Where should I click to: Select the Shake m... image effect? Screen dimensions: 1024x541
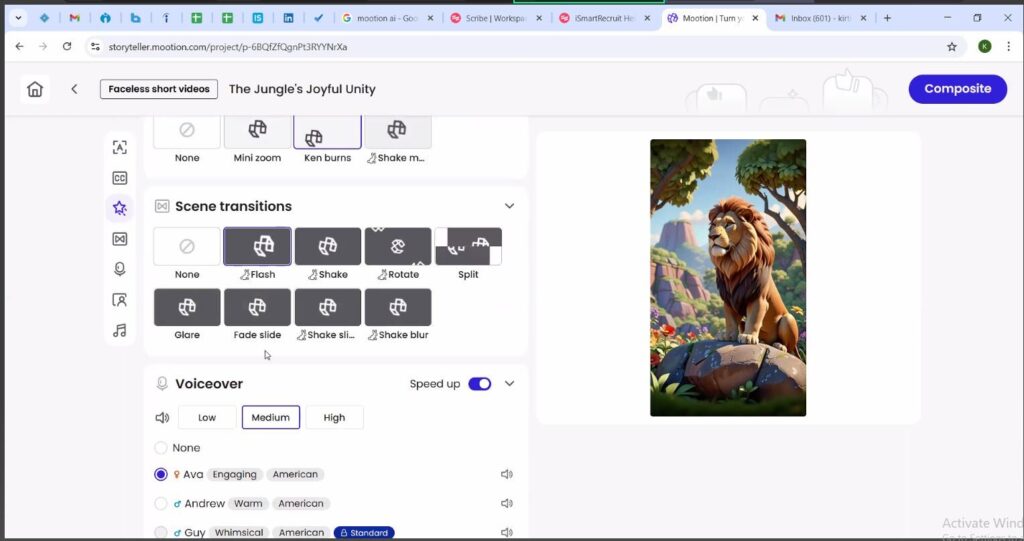[x=398, y=131]
